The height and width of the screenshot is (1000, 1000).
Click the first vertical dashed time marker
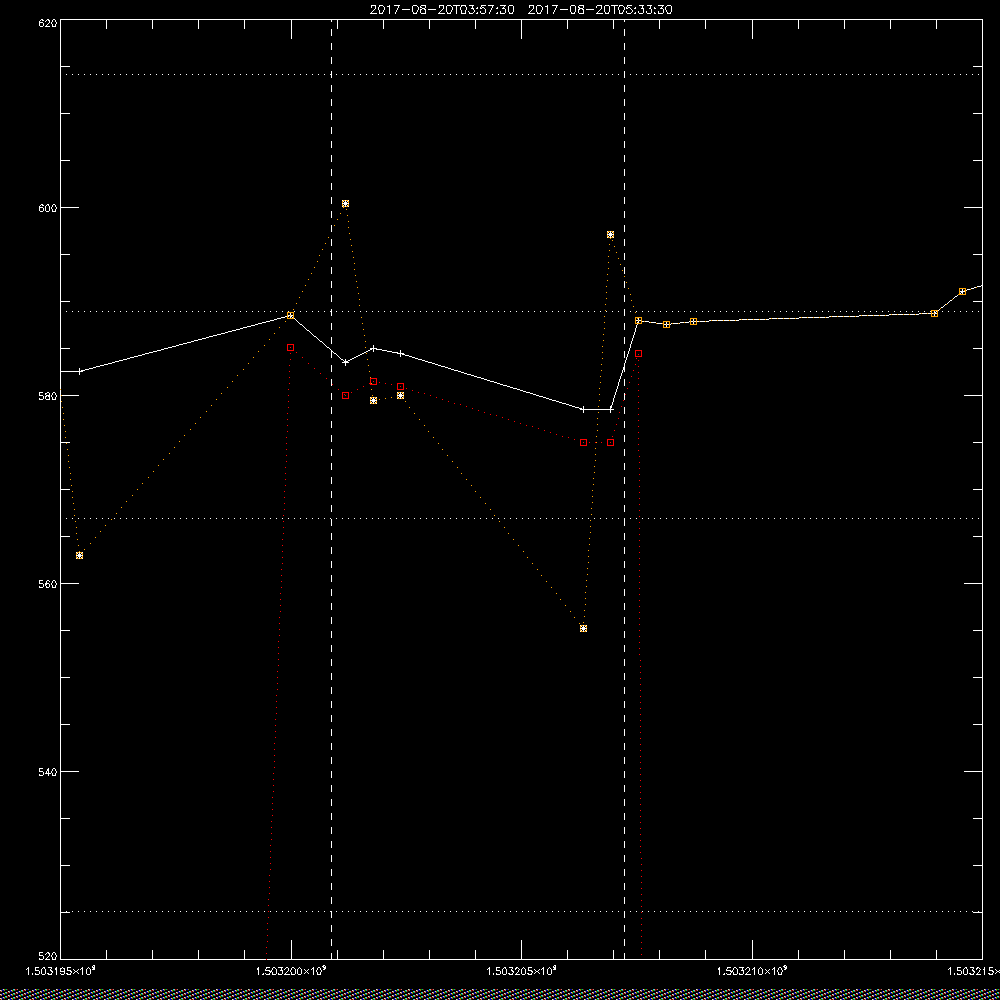[332, 488]
